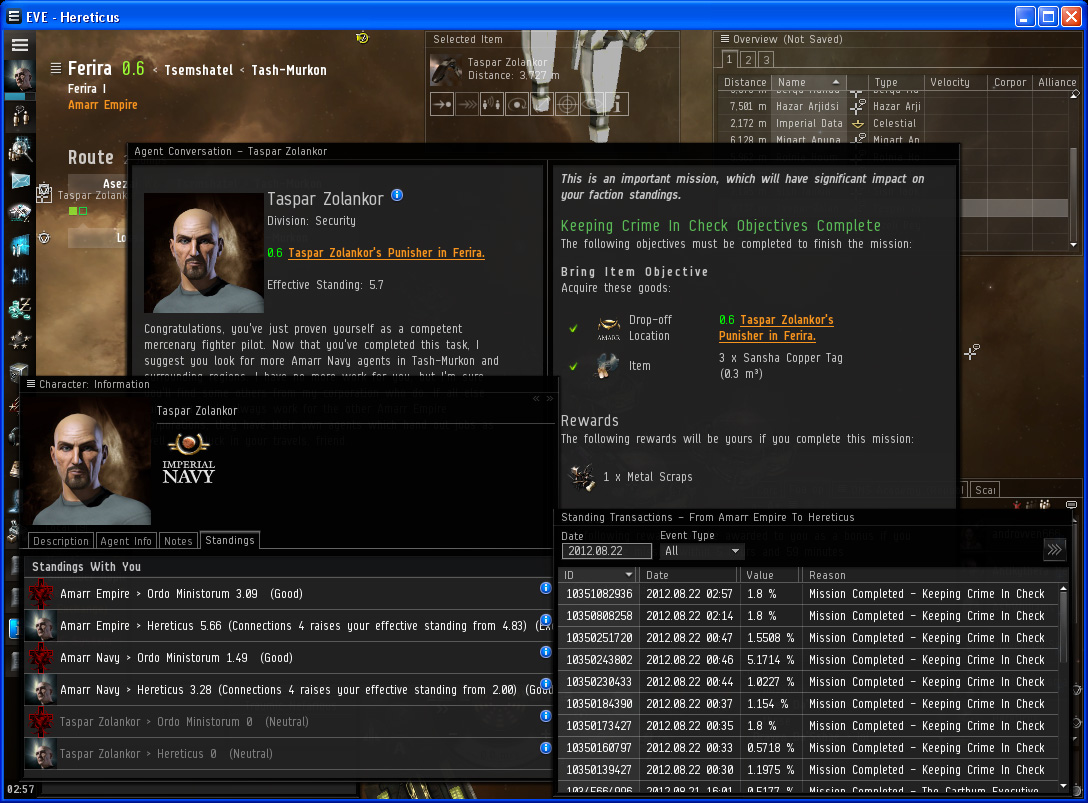1088x803 pixels.
Task: Click the Scan button behind the mission window
Action: [x=985, y=489]
